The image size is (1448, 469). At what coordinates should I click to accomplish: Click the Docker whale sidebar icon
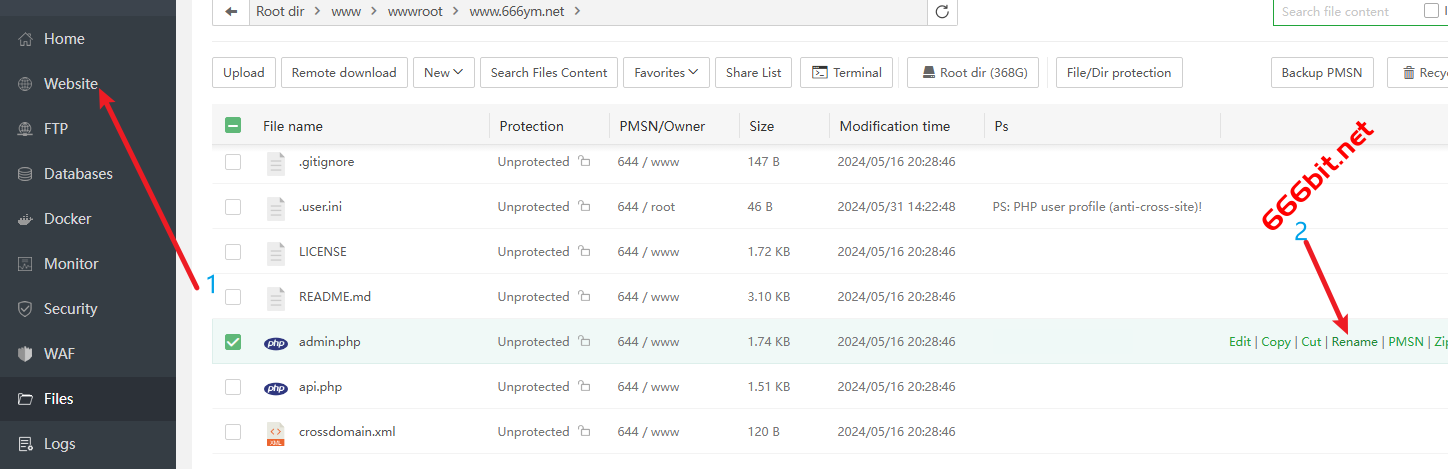click(26, 219)
